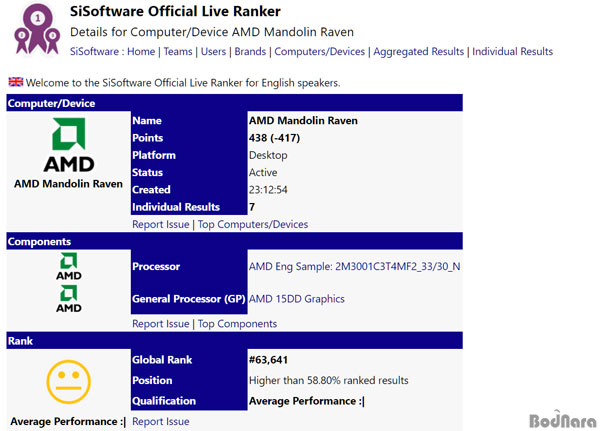Viewport: 600px width, 431px height.
Task: Click Report Issue under Rank section
Action: pyautogui.click(x=161, y=421)
